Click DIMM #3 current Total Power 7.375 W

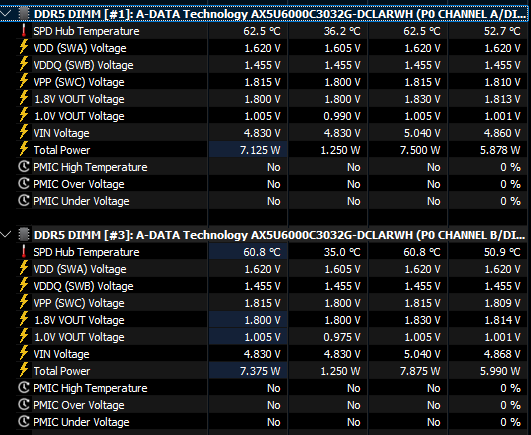click(260, 371)
